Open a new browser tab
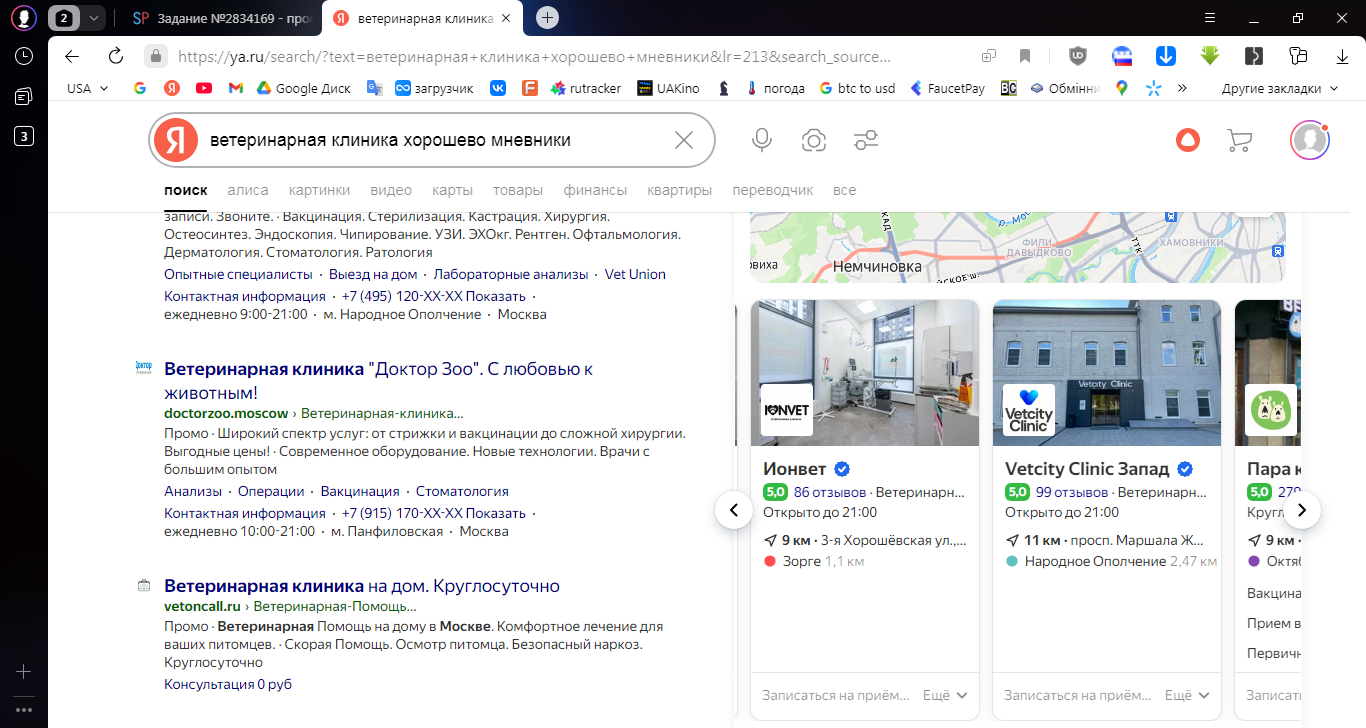This screenshot has height=728, width=1366. pos(547,18)
